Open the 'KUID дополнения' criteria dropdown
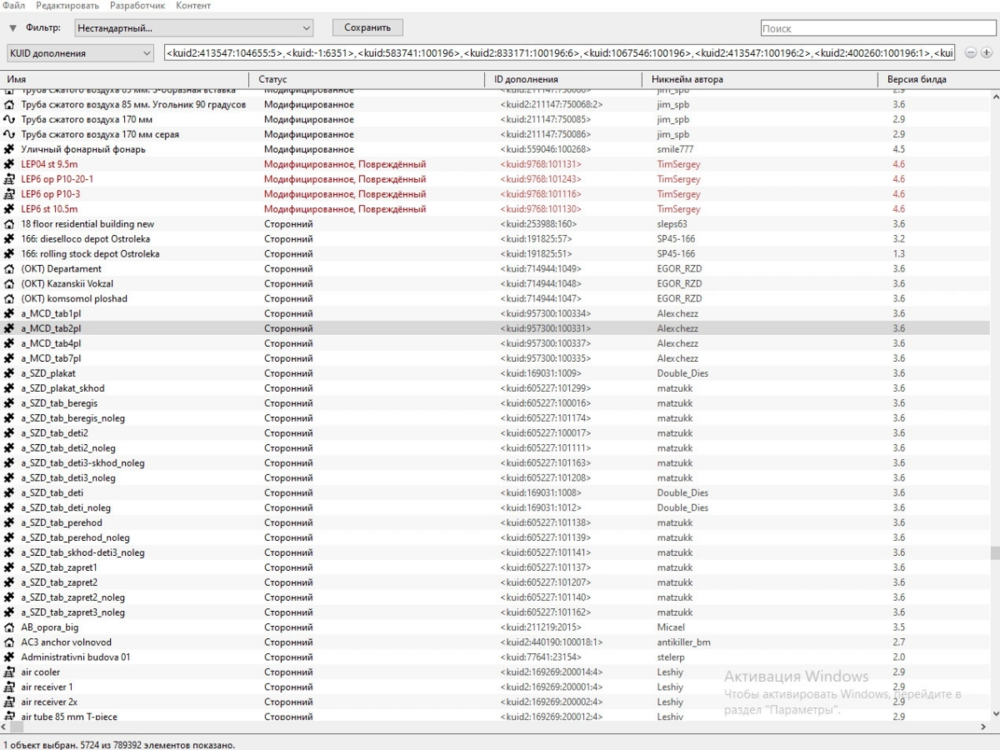This screenshot has height=750, width=1000. pos(80,53)
